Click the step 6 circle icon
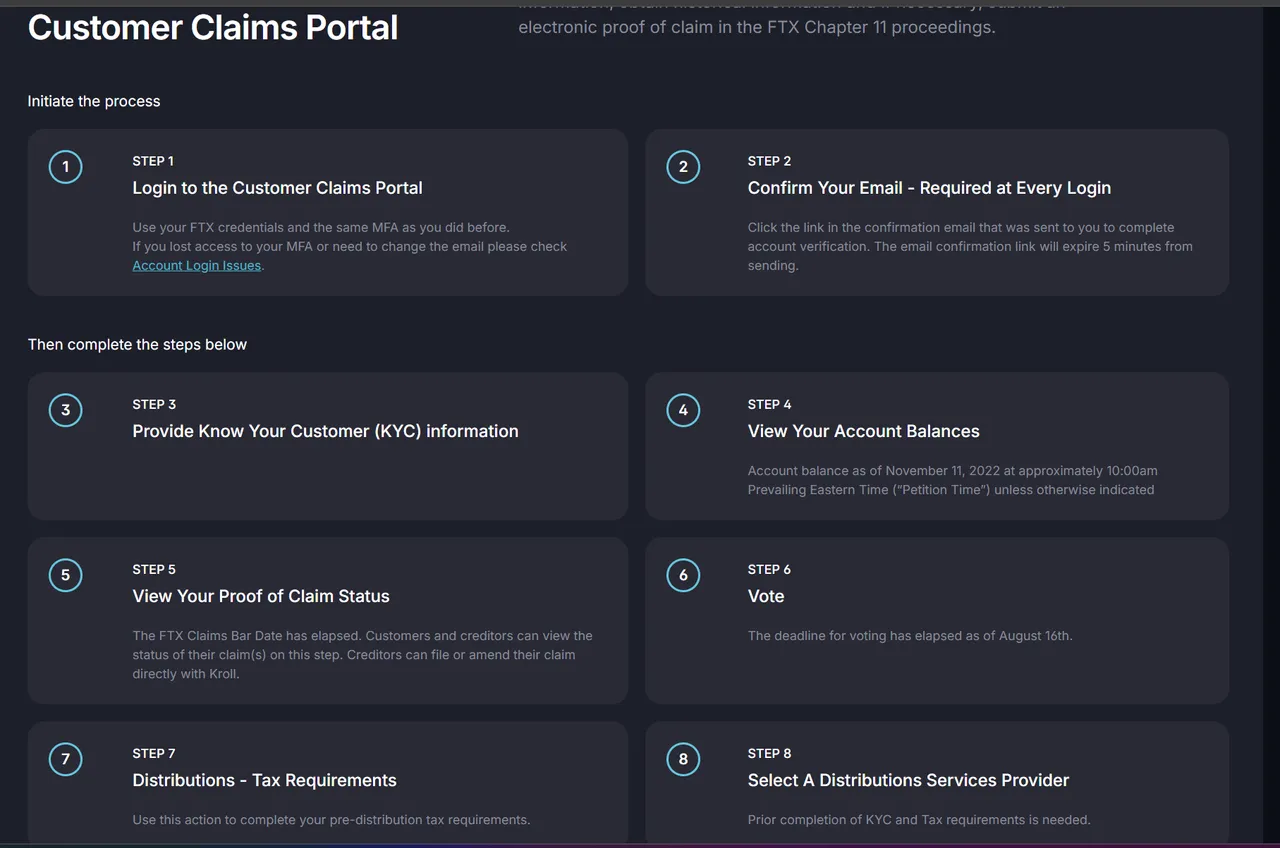 click(x=683, y=575)
